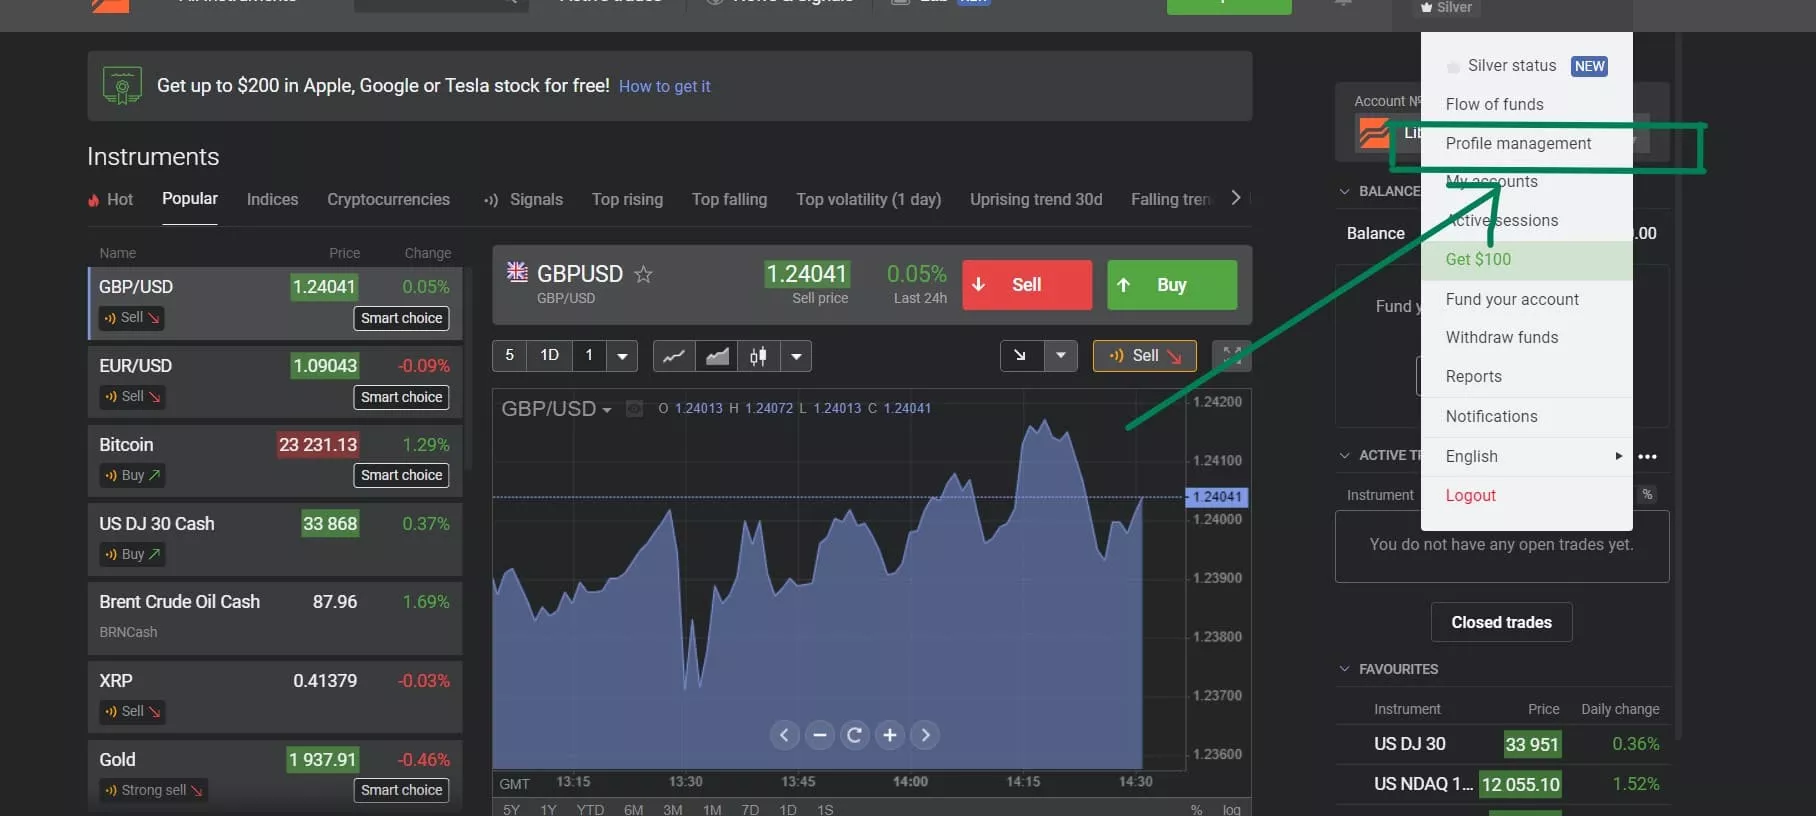Open Top volatility (1 day) tab
This screenshot has width=1816, height=816.
[868, 199]
